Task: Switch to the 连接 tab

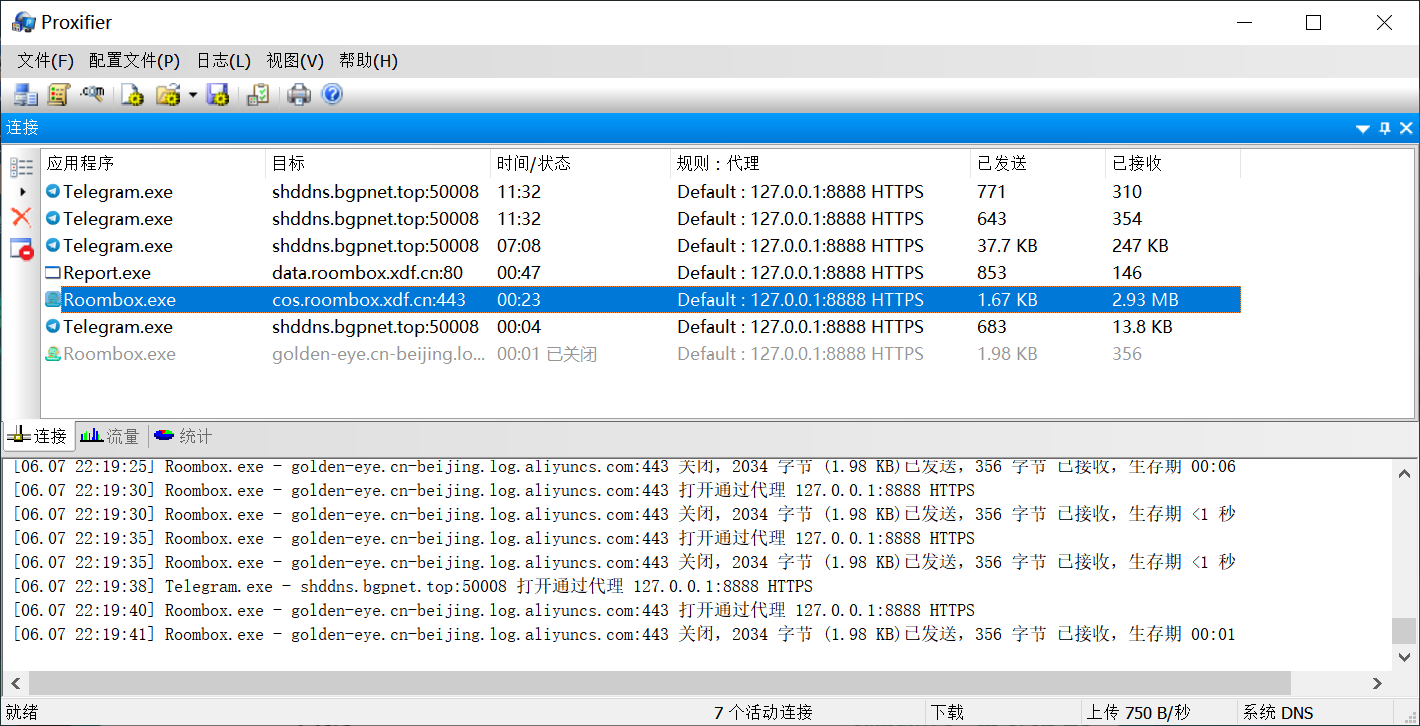Action: pyautogui.click(x=39, y=436)
